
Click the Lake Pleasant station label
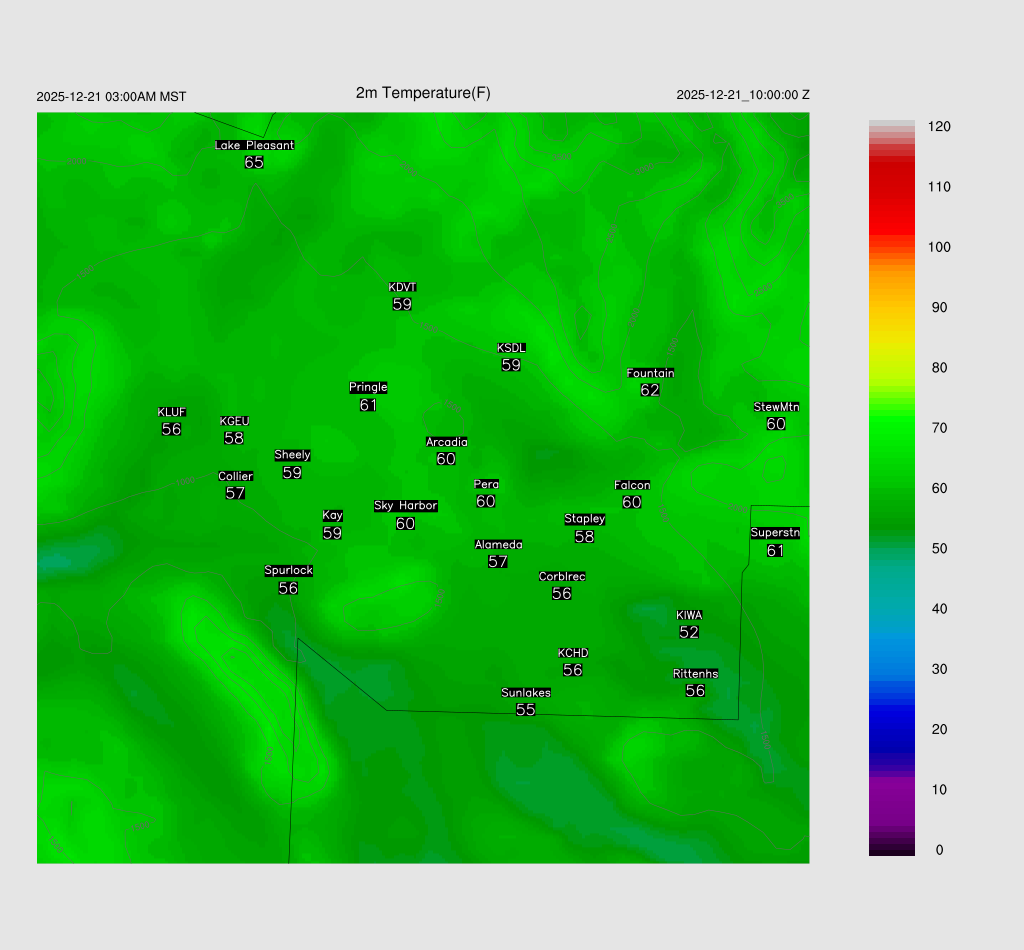254,145
